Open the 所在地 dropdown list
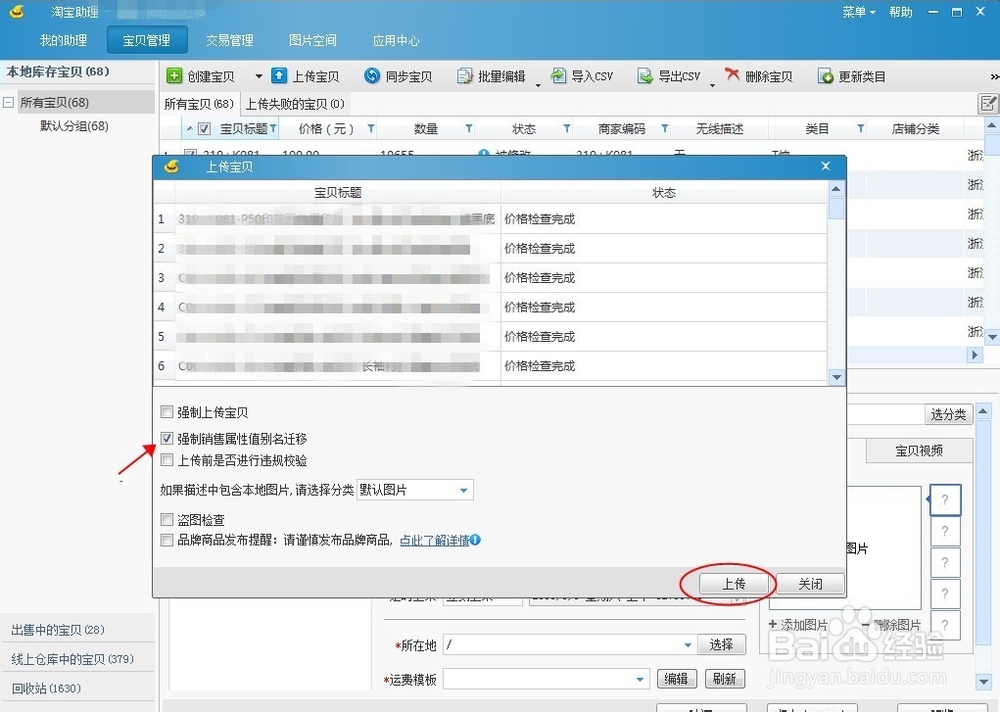This screenshot has height=712, width=1000. (x=685, y=644)
